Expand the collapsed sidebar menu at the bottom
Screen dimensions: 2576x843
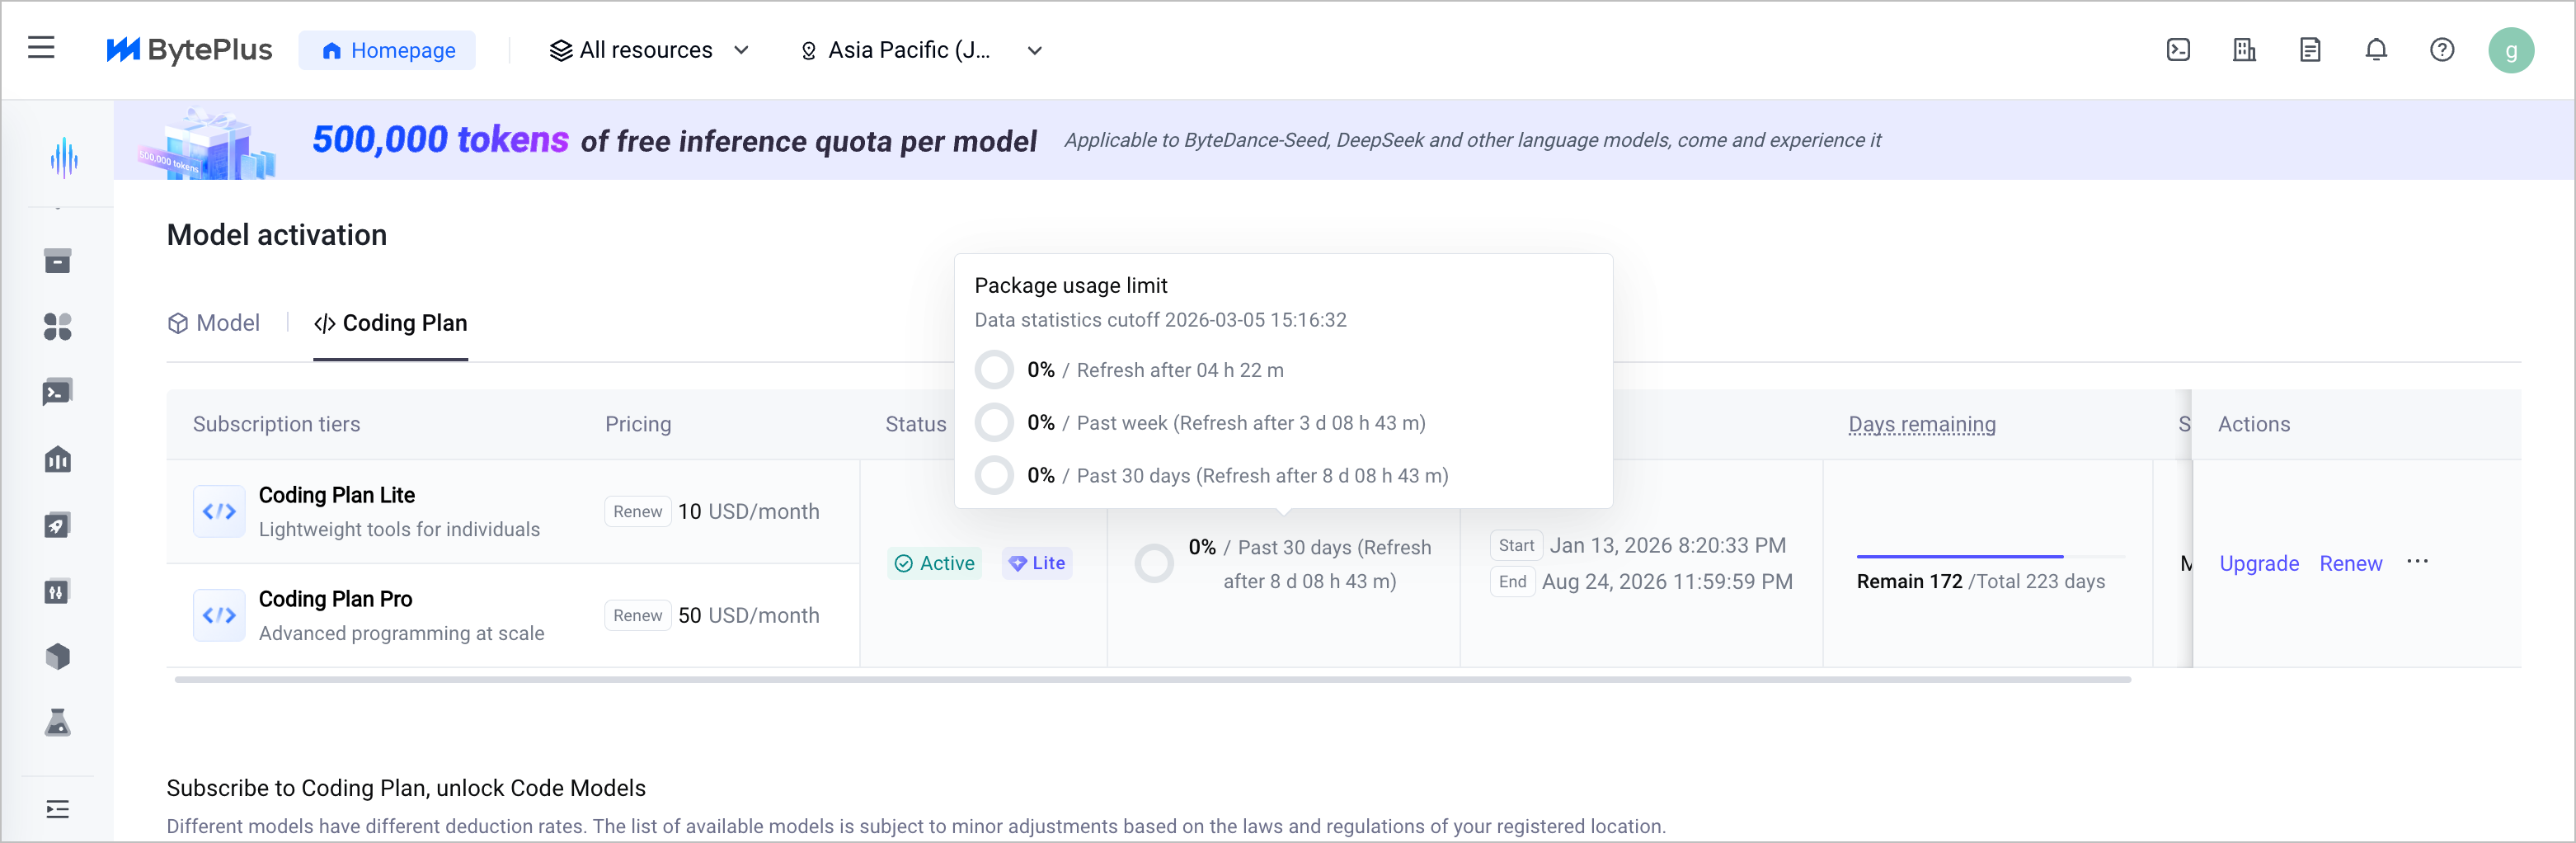click(x=58, y=809)
